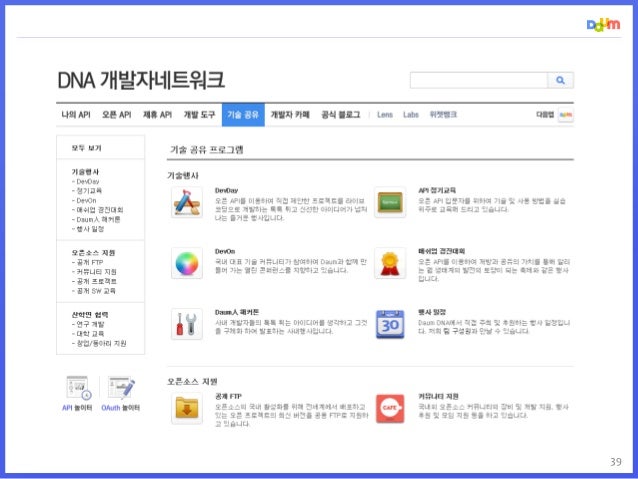
Task: Click the DNA 개발자네트워크 title
Action: tap(141, 80)
